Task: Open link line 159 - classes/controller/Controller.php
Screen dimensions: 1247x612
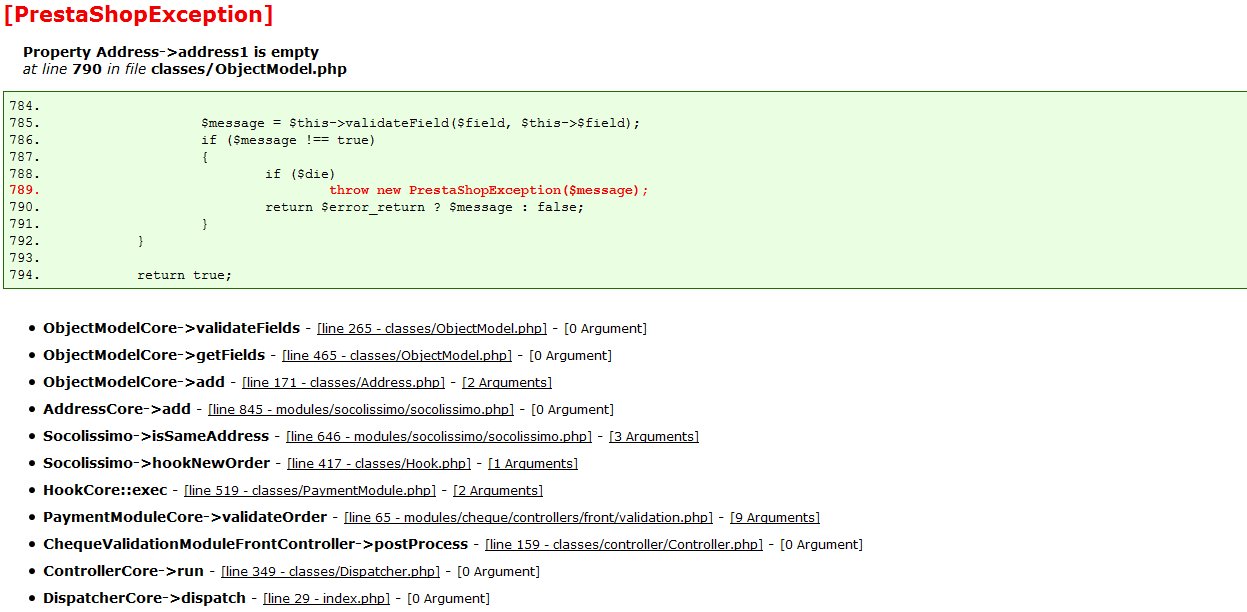Action: 624,544
